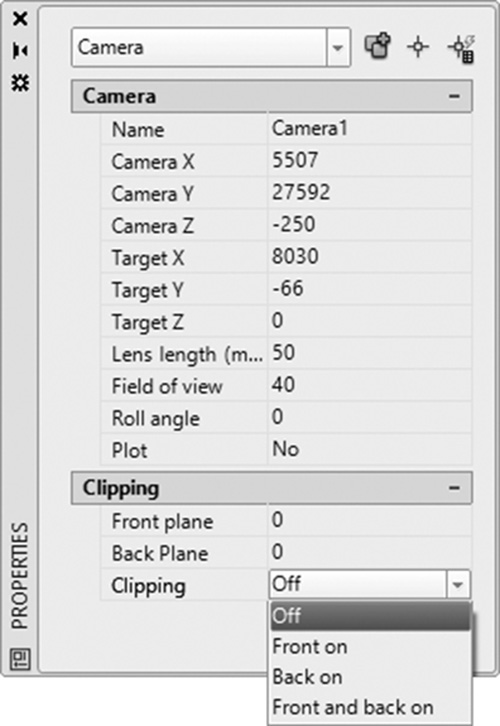
Task: Select the Off clipping option
Action: pyautogui.click(x=370, y=616)
